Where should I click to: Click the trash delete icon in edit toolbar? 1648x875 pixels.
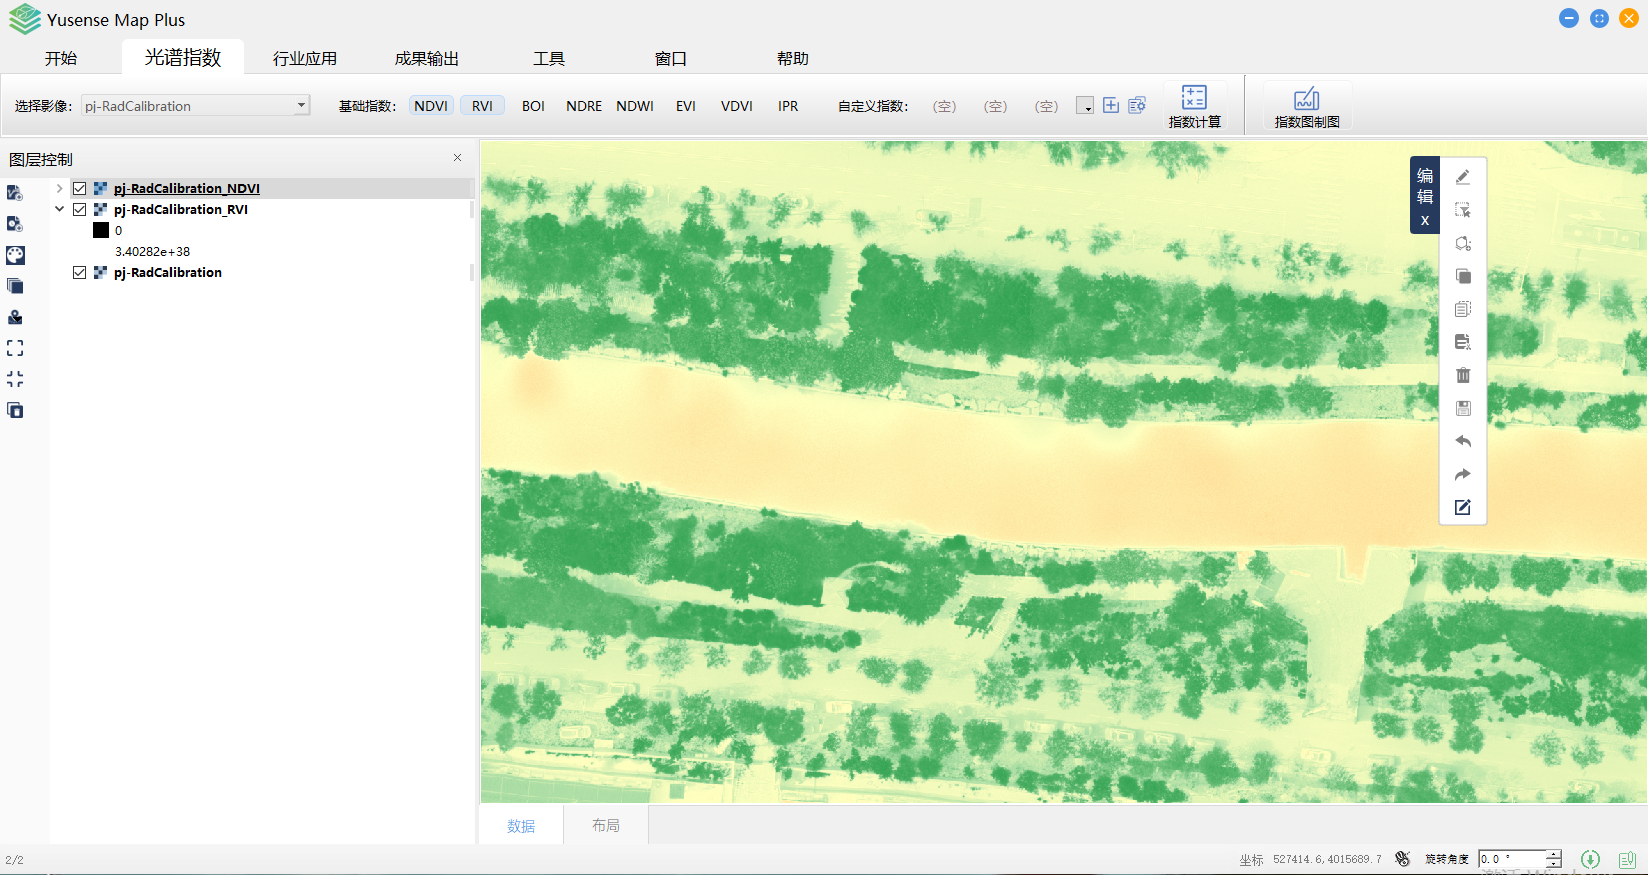(x=1462, y=375)
